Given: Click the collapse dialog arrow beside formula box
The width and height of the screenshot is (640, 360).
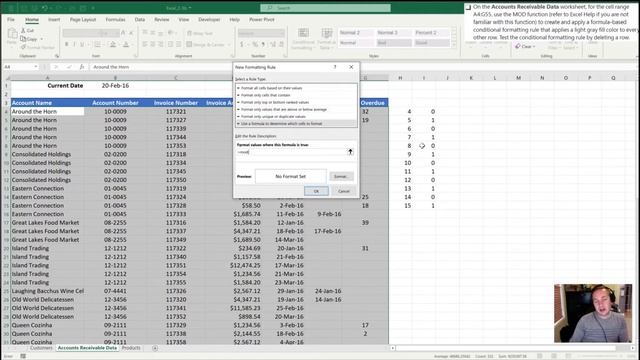Looking at the screenshot, I should pos(350,152).
